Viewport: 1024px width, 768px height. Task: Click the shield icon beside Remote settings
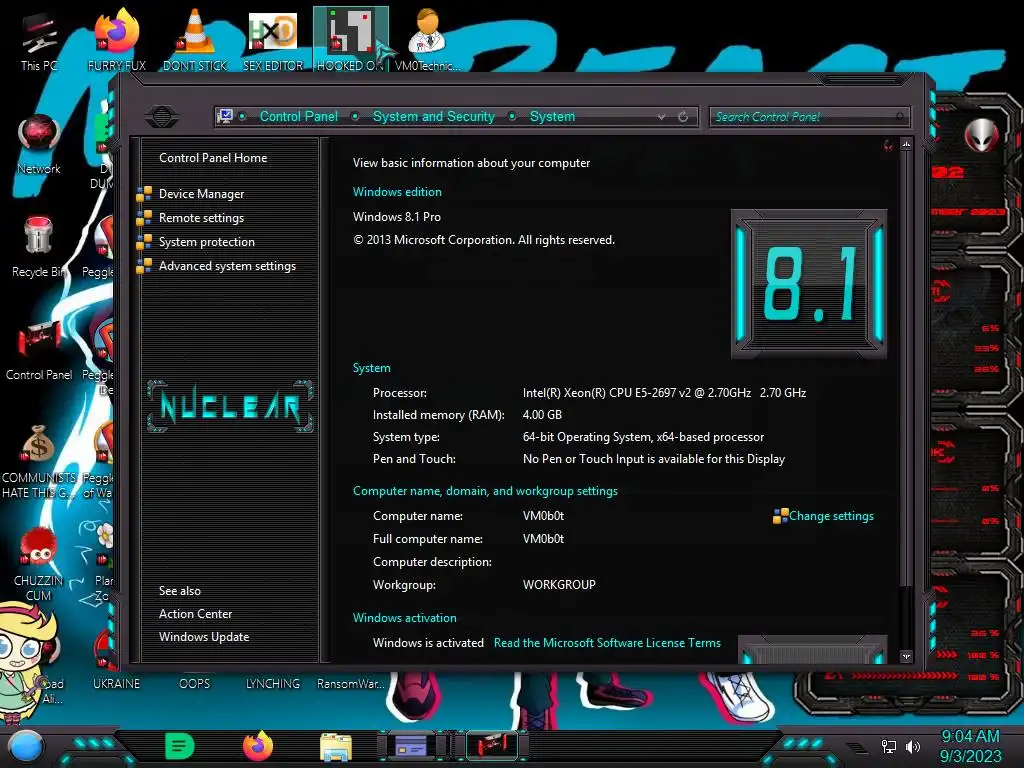point(144,218)
